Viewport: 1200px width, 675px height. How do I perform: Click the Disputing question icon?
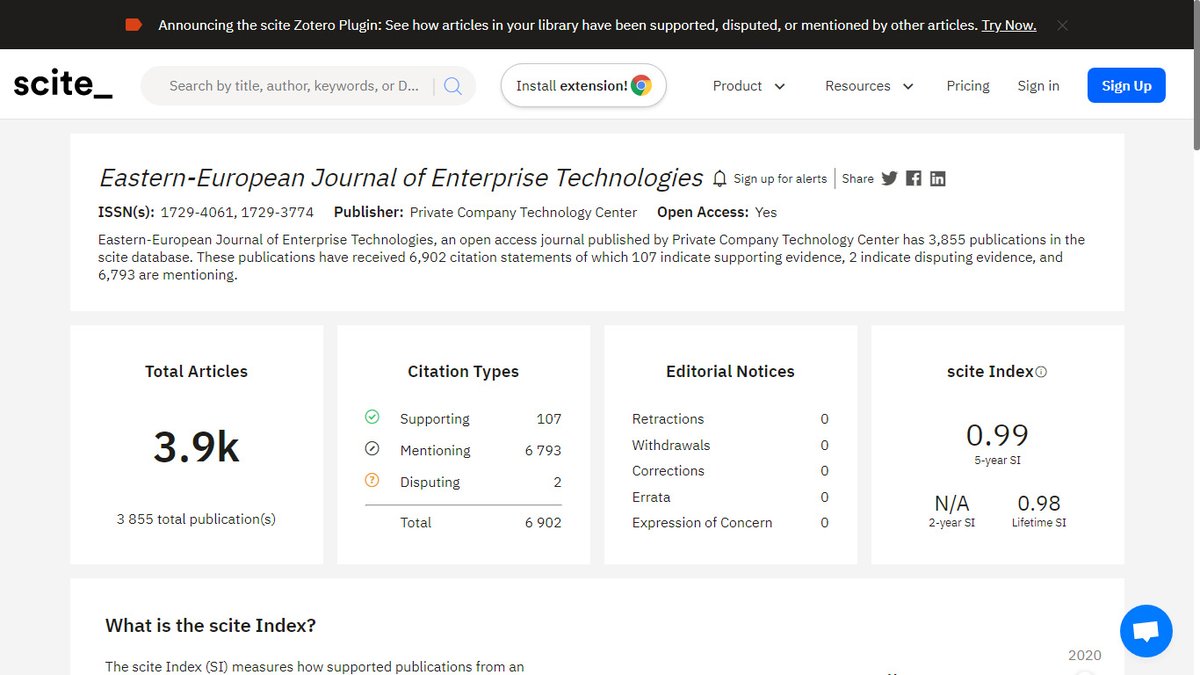click(372, 480)
